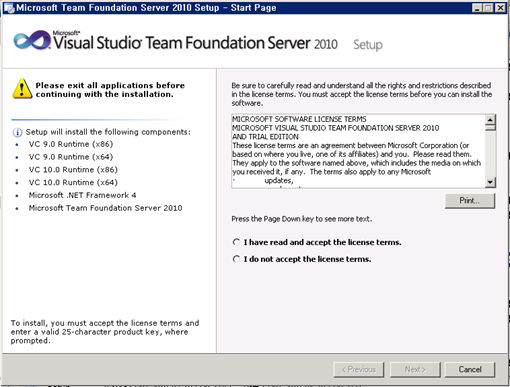Click the < Previous button
This screenshot has height=387, width=510.
[x=359, y=369]
